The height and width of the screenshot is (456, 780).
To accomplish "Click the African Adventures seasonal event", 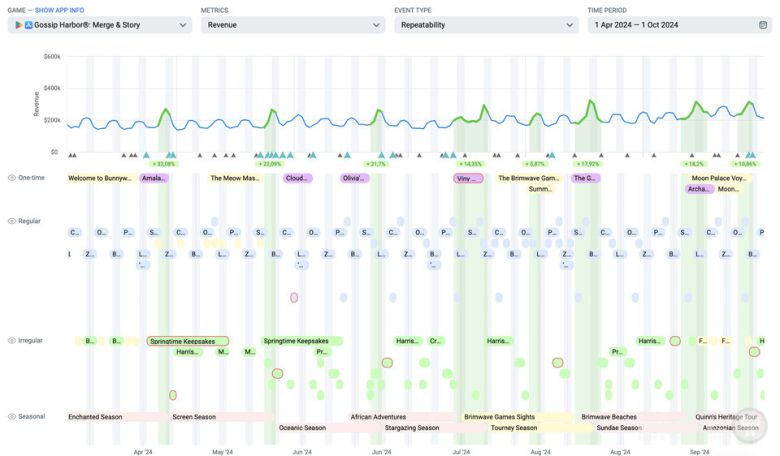I will (x=378, y=416).
